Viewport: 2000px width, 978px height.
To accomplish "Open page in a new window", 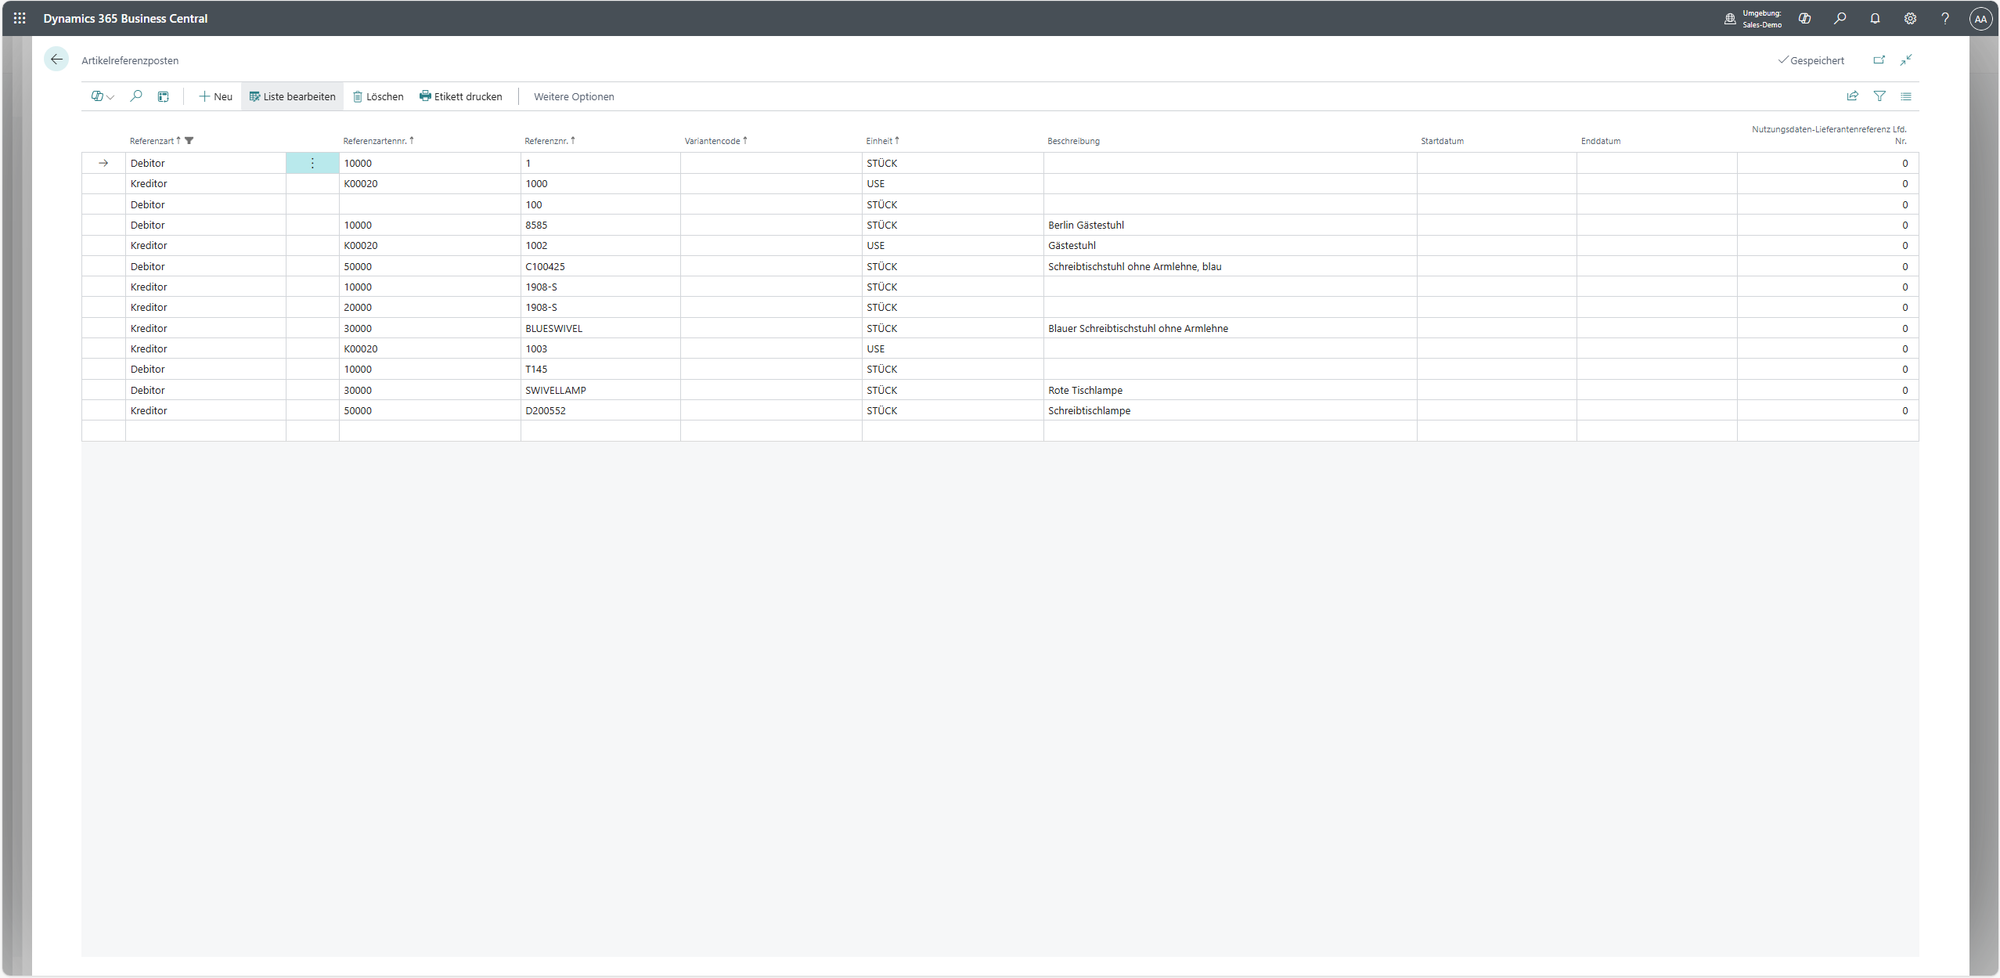I will [1879, 60].
